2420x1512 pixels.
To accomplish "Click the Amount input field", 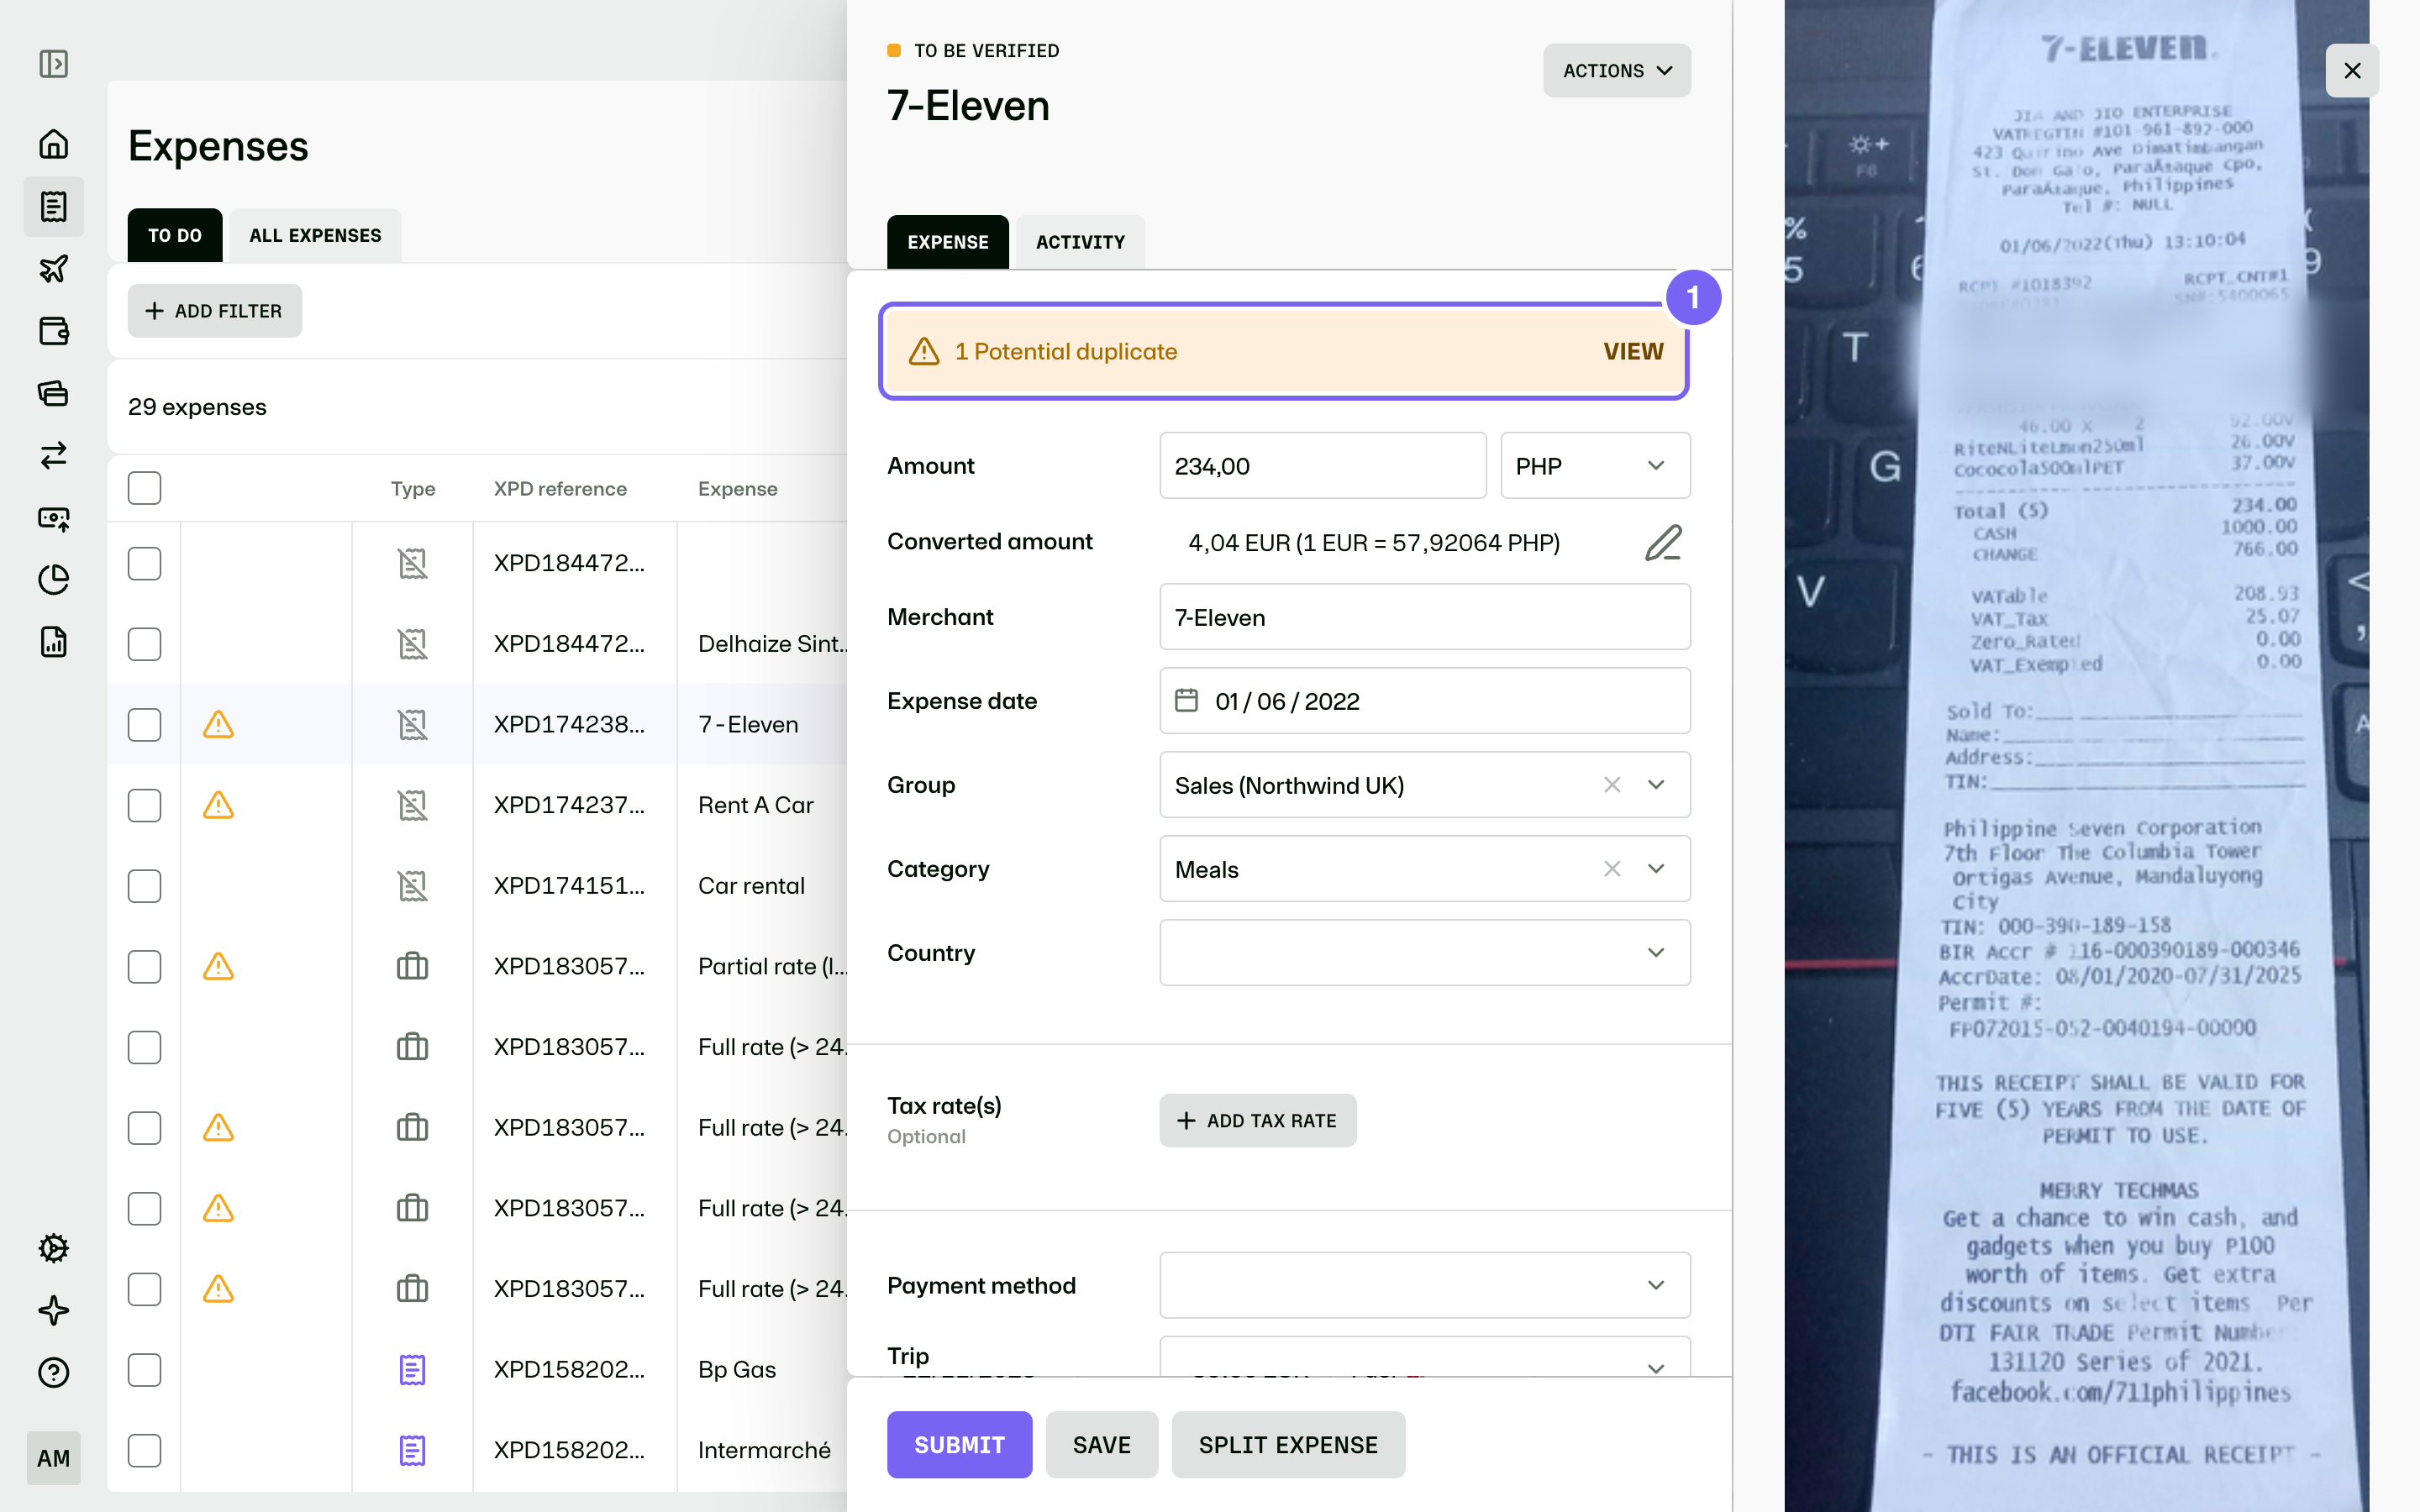I will (x=1322, y=466).
